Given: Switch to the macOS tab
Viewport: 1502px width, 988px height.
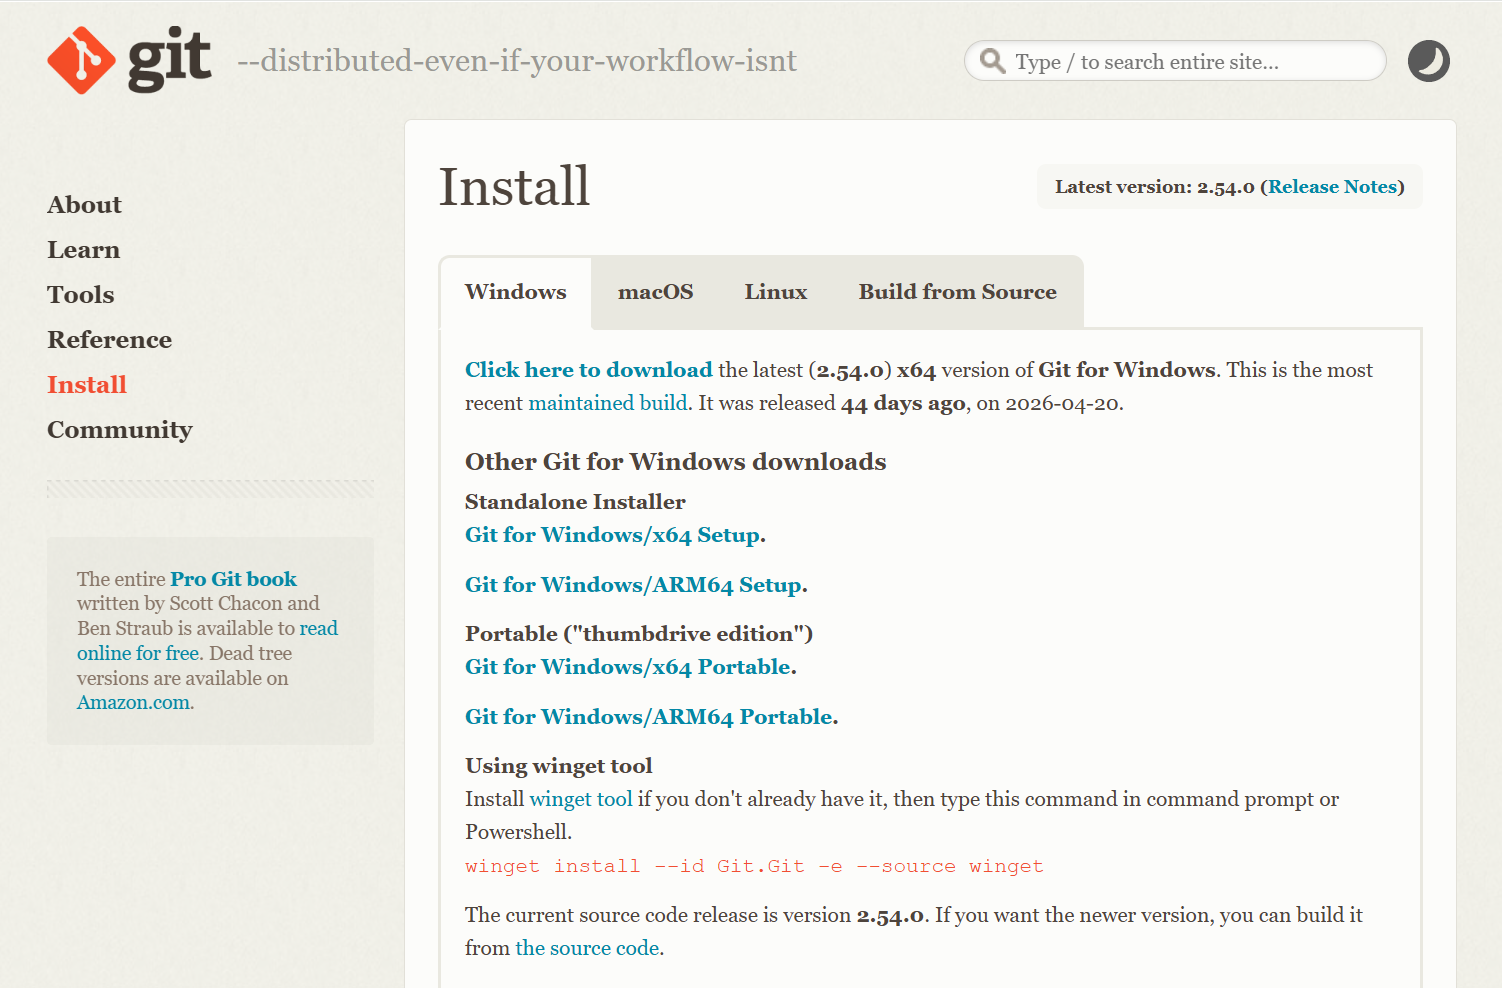Looking at the screenshot, I should click(656, 292).
